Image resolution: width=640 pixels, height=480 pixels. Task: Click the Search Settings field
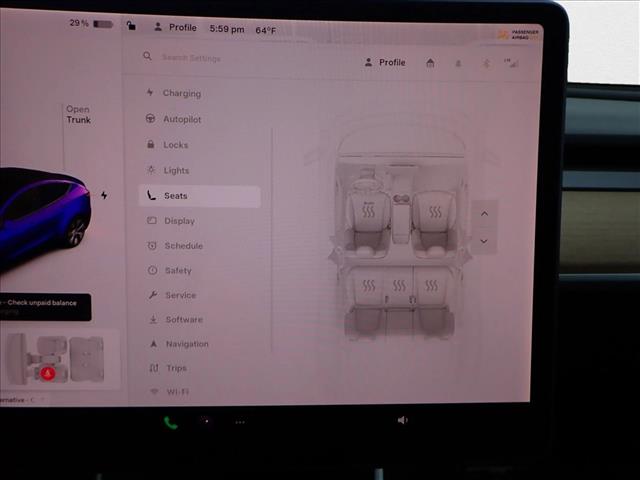tap(191, 58)
